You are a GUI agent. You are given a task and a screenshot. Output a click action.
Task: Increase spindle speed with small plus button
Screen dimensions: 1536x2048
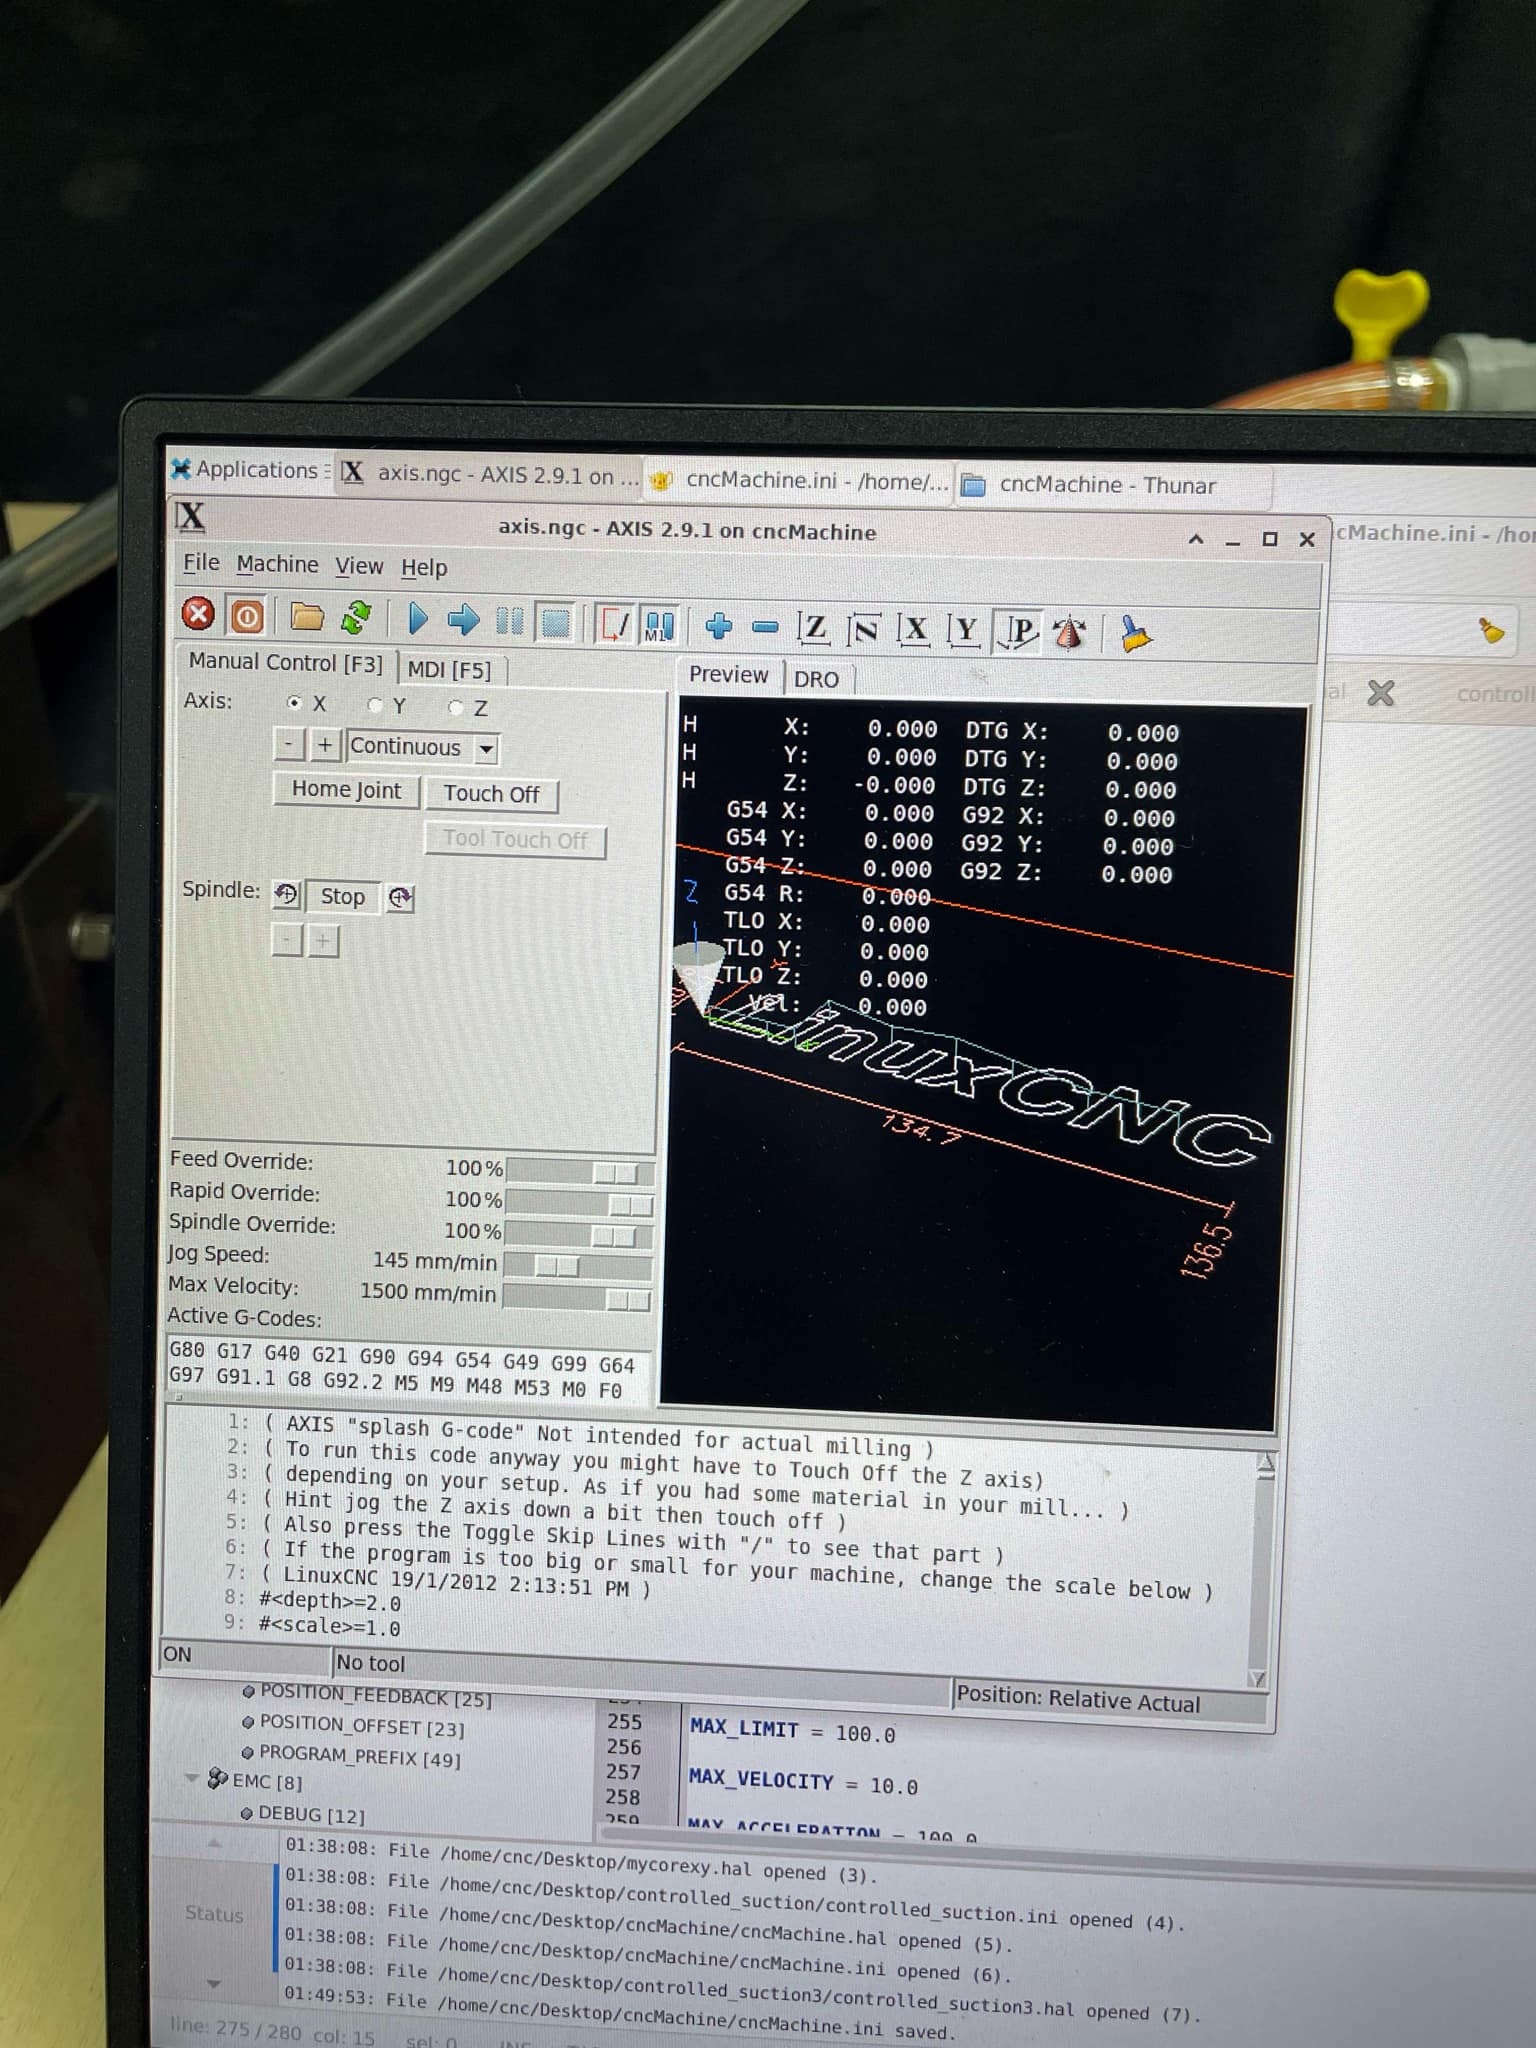click(323, 941)
